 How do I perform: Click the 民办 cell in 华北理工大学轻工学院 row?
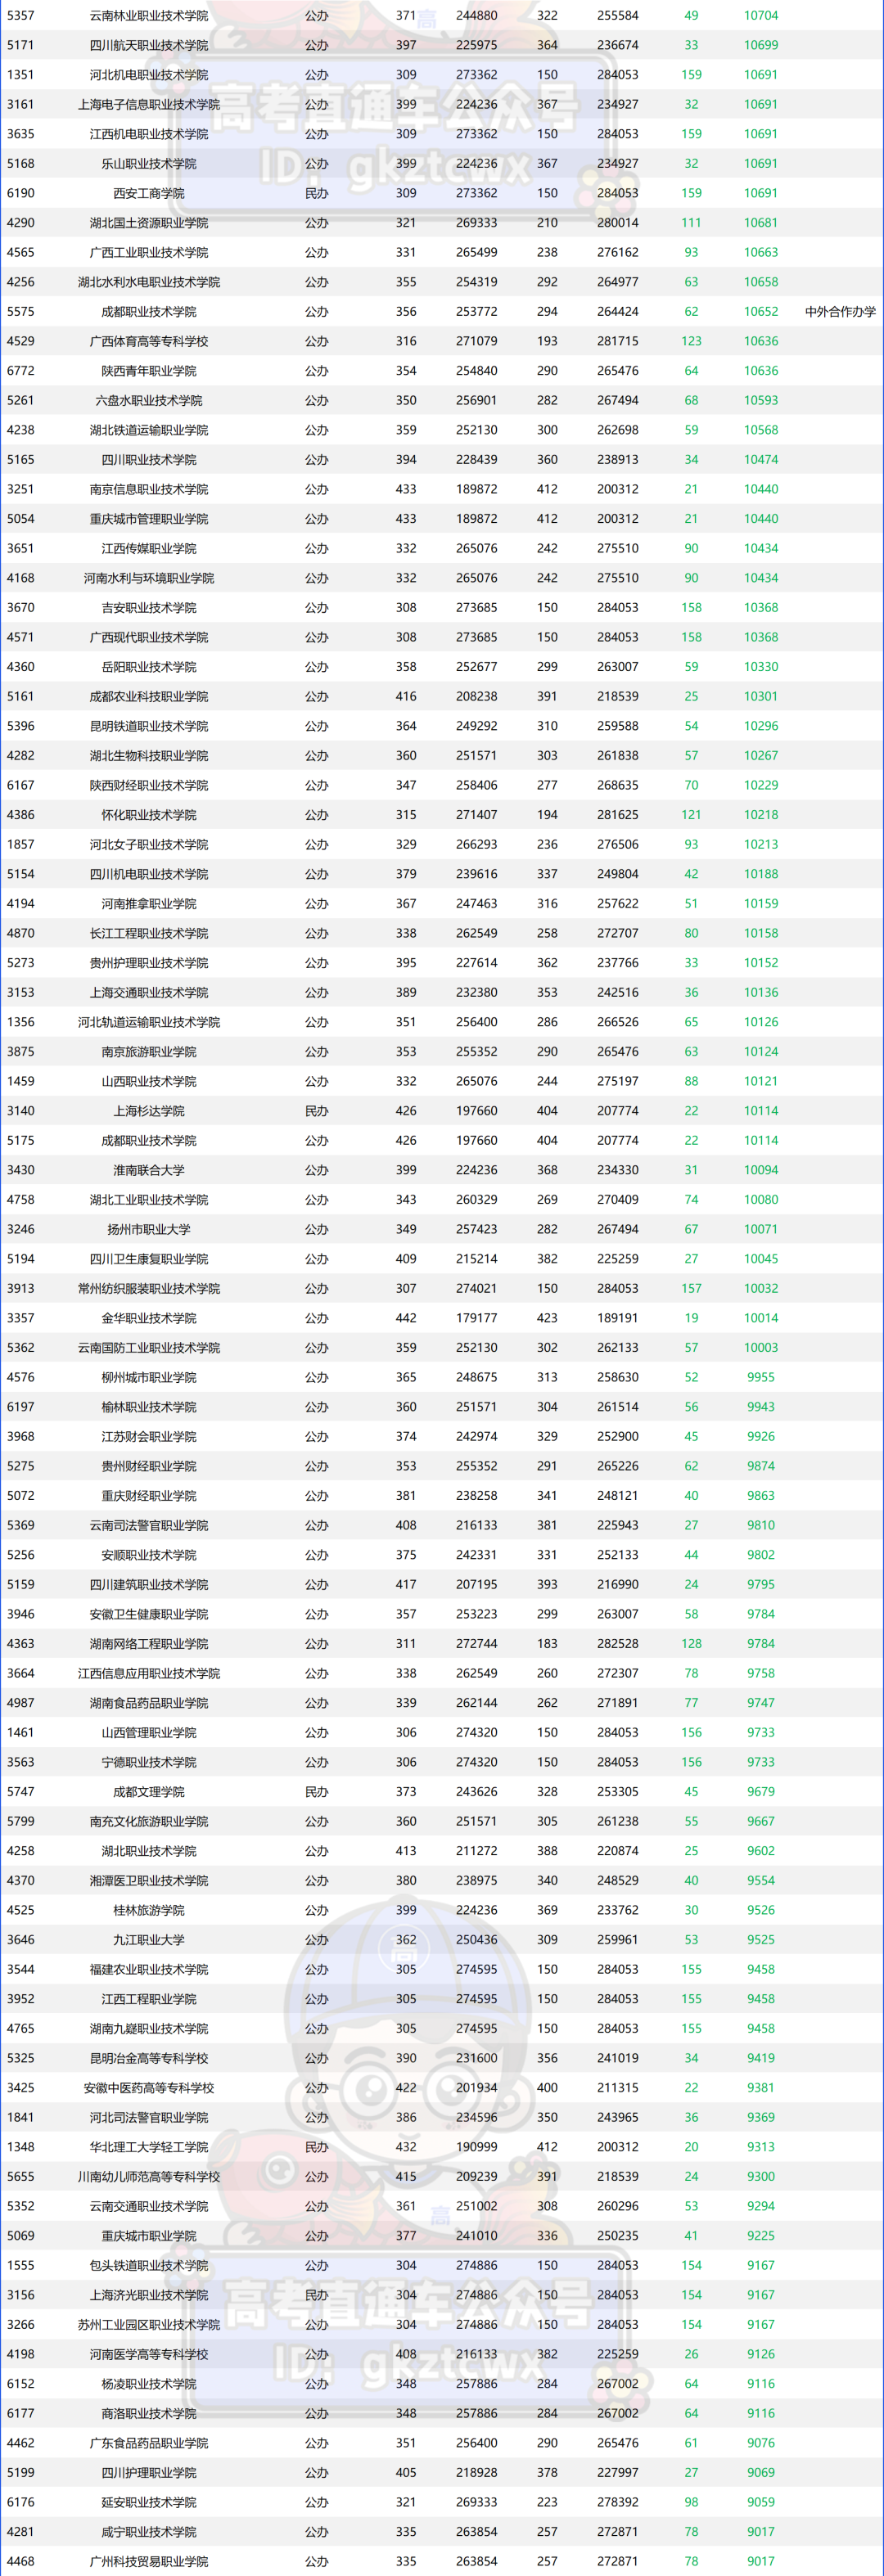tap(316, 2147)
